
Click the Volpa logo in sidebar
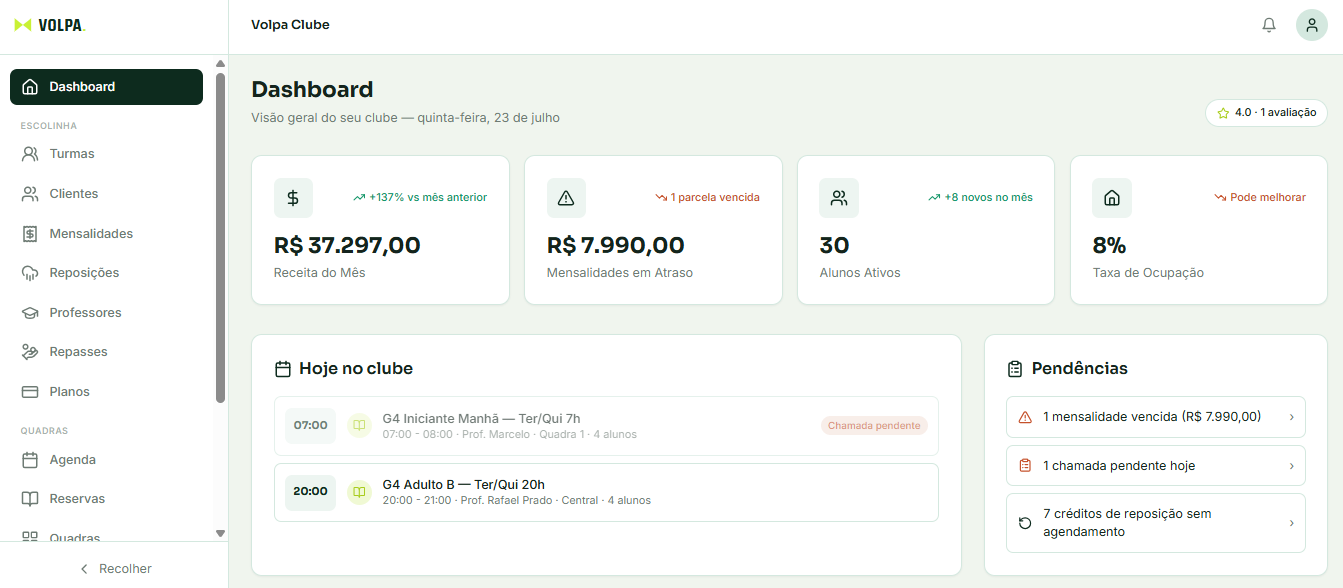coord(50,25)
